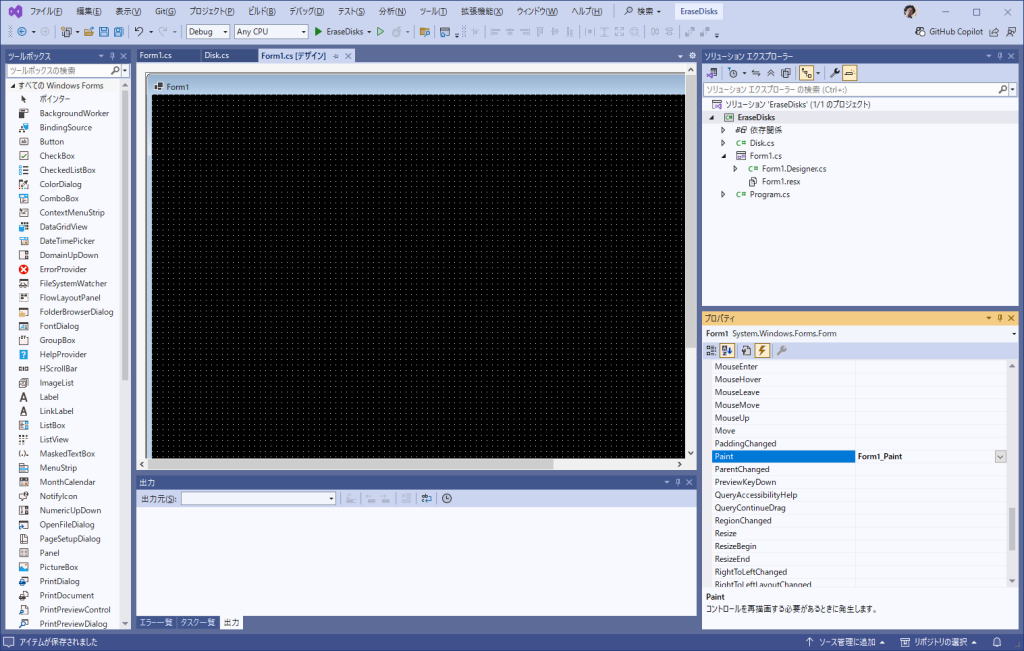
Task: Expand the Program.cs tree node
Action: pyautogui.click(x=723, y=194)
